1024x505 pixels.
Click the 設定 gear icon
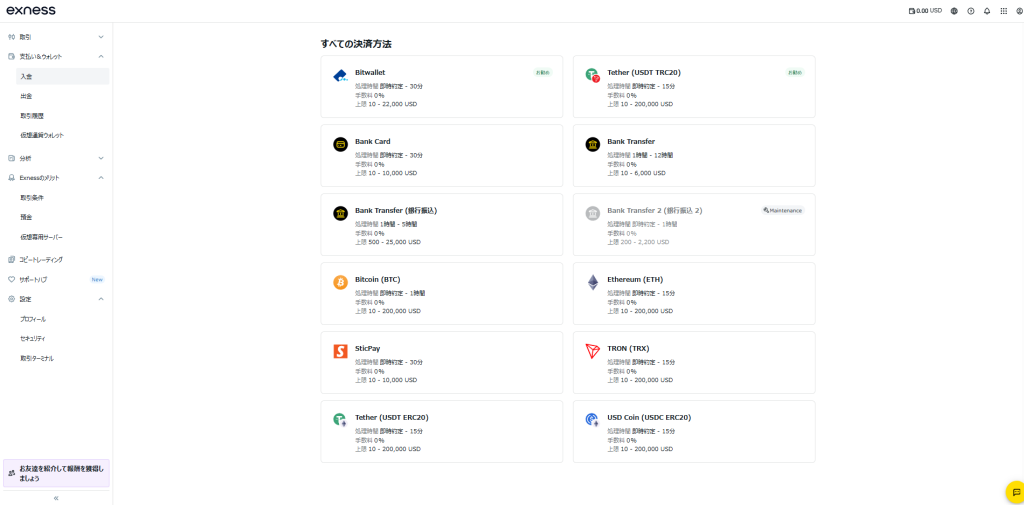(x=11, y=299)
